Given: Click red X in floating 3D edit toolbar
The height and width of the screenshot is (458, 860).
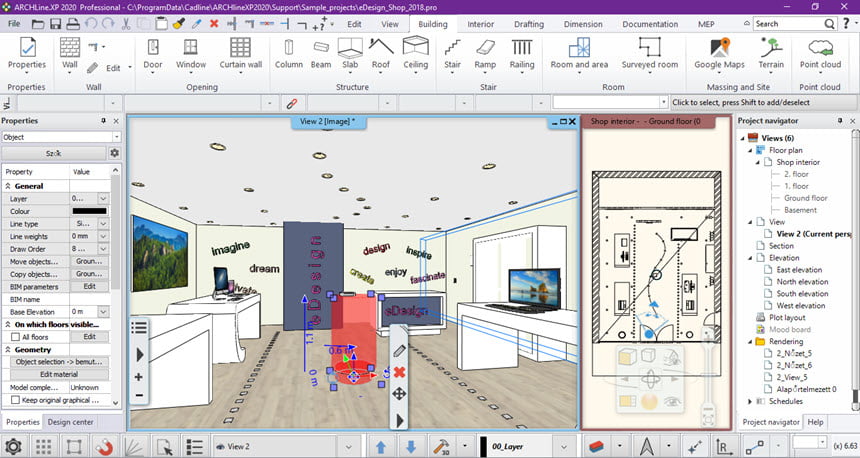Looking at the screenshot, I should [x=399, y=372].
